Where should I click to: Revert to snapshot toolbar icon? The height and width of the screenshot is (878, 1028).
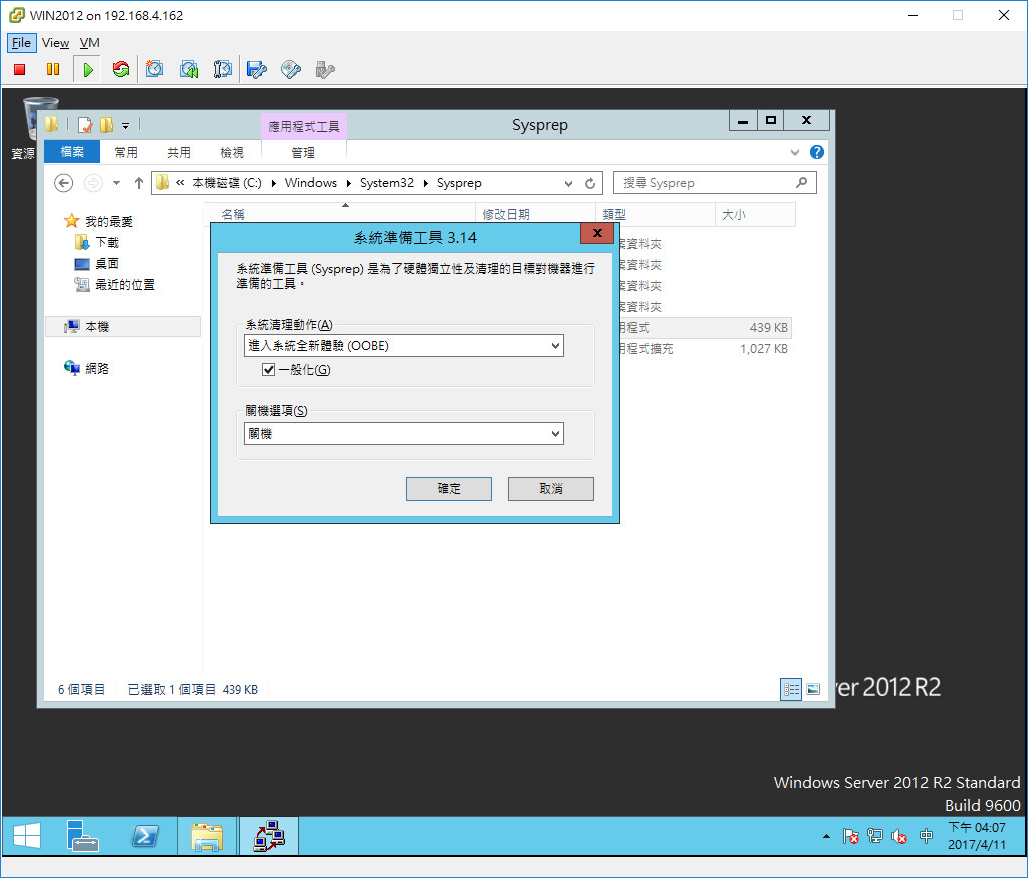tap(189, 69)
